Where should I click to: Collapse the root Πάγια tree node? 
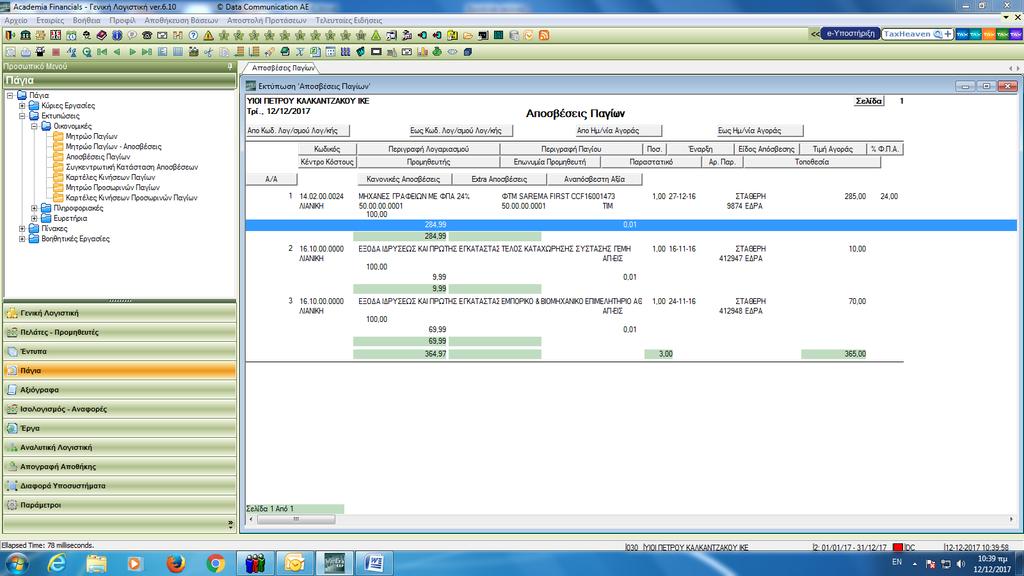click(10, 95)
